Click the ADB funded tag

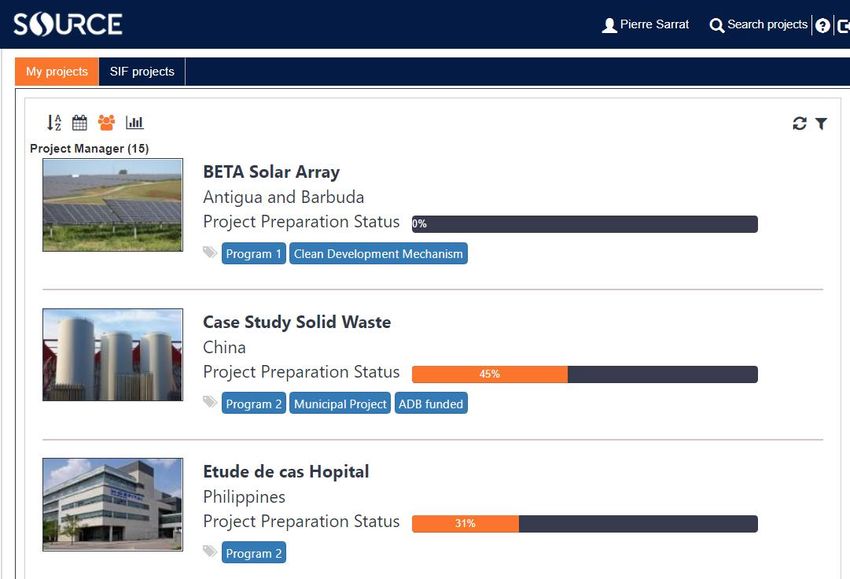[431, 404]
